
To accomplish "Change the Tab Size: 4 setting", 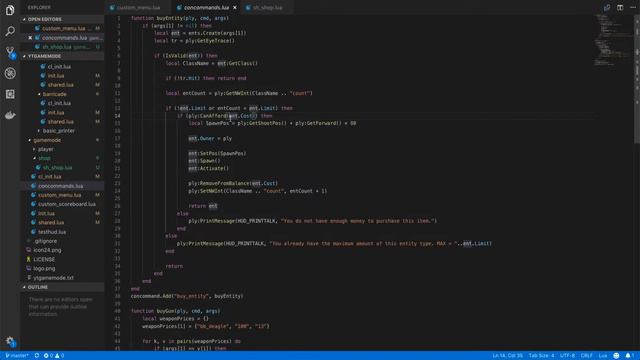I will click(541, 356).
